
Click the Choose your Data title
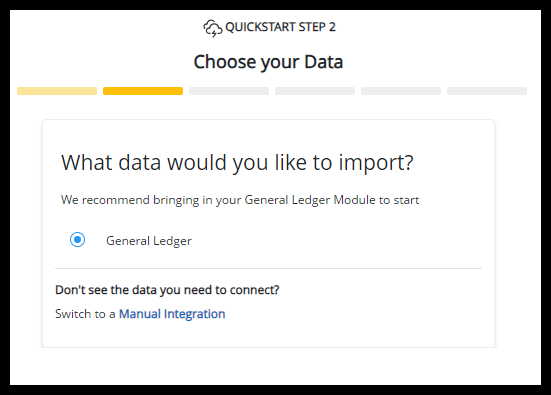click(268, 62)
